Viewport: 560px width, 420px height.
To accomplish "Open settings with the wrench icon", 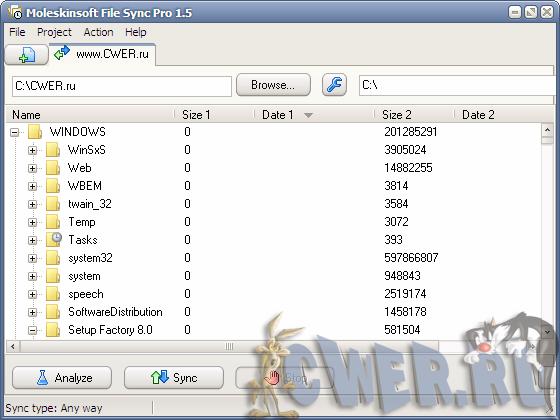I will 334,85.
